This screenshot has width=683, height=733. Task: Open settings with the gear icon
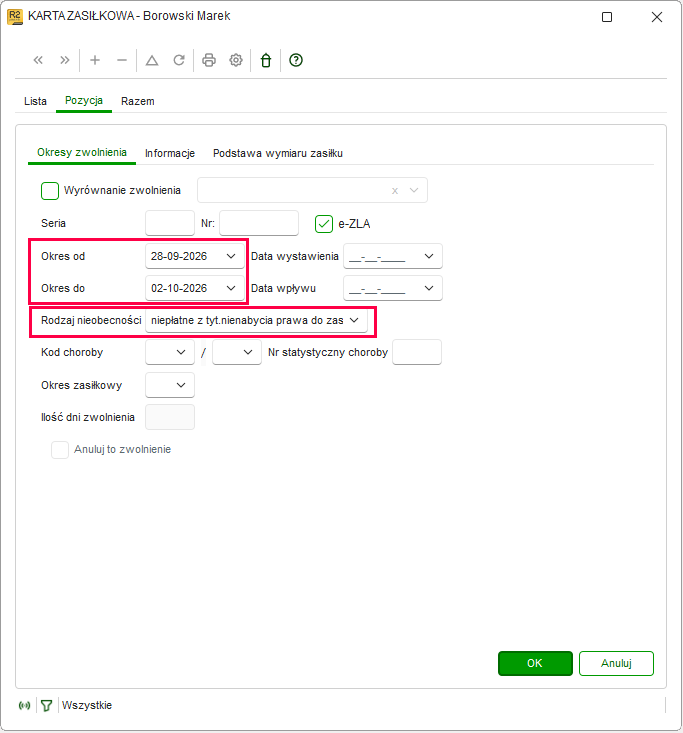[236, 60]
